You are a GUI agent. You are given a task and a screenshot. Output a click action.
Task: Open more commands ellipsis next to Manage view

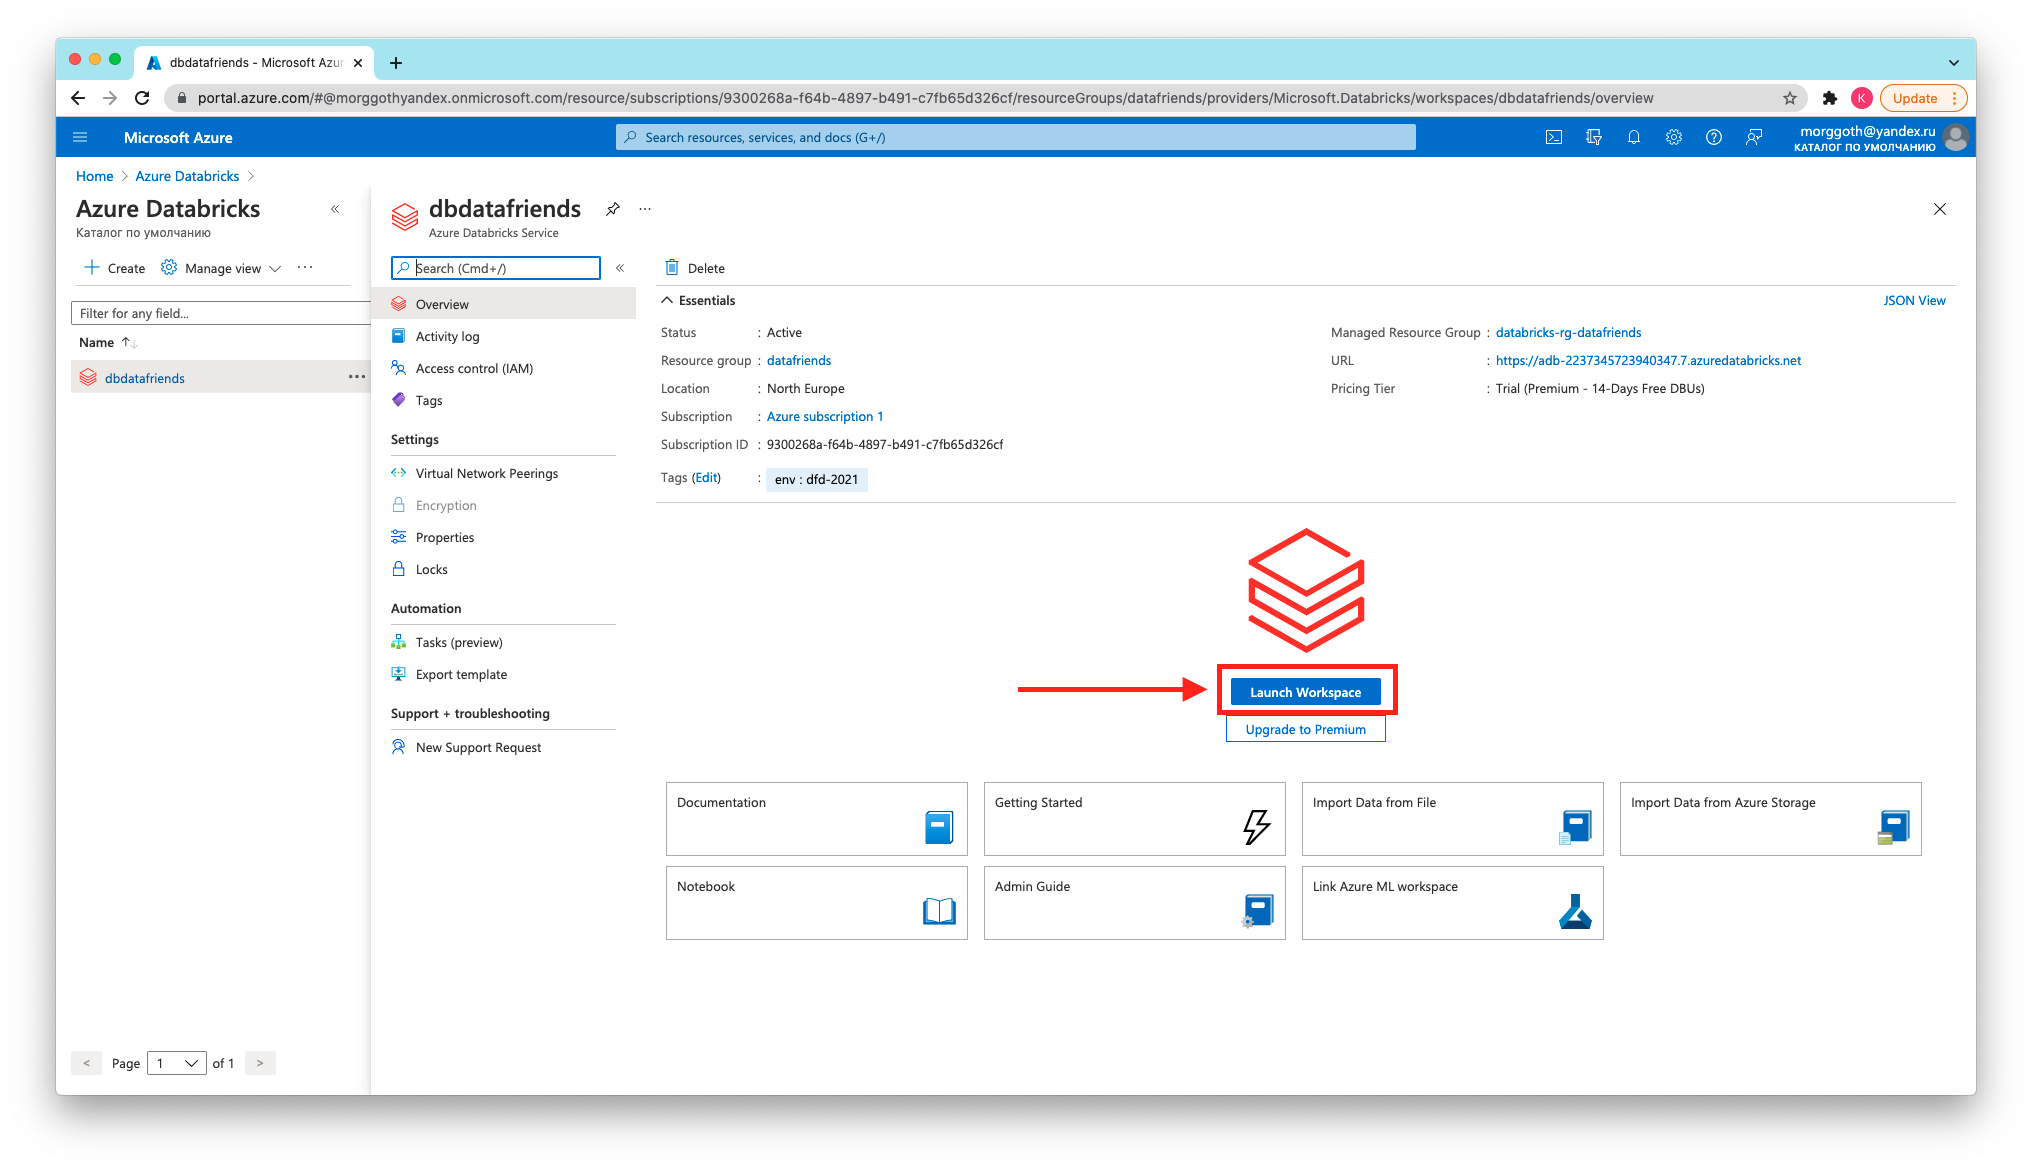tap(305, 267)
